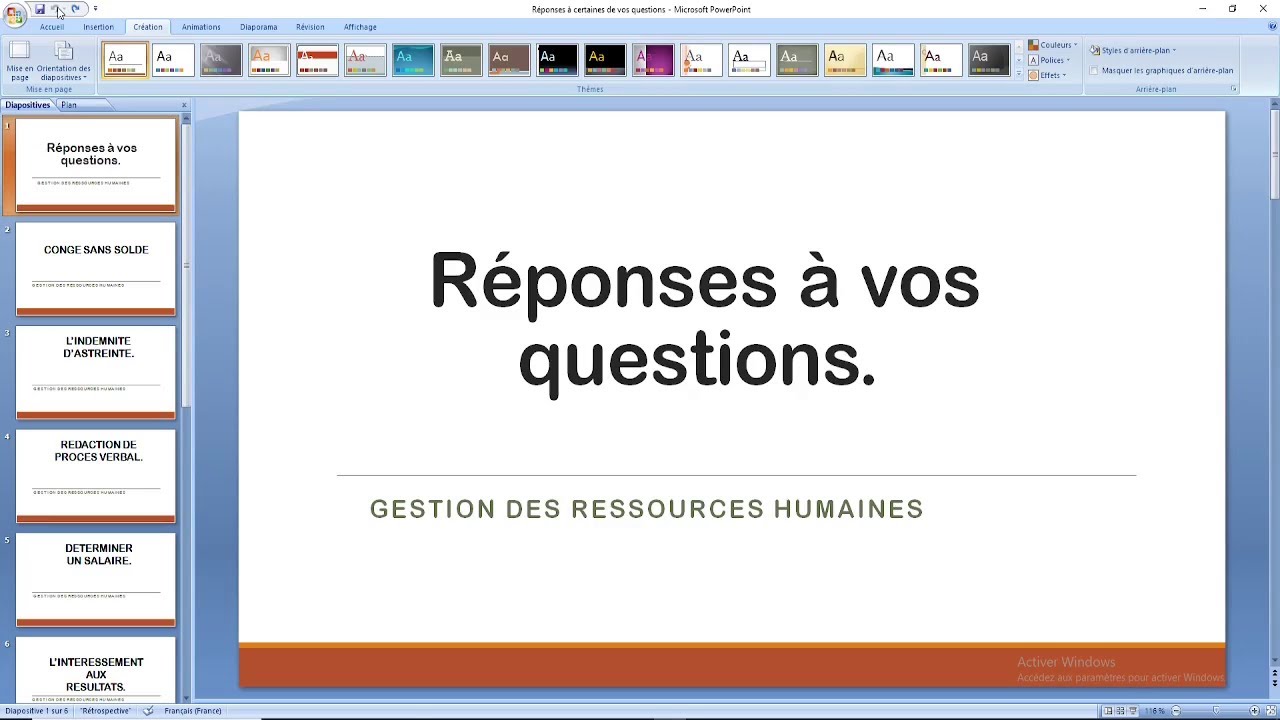Viewport: 1280px width, 720px height.
Task: Expand the full themes gallery
Action: (x=1018, y=73)
